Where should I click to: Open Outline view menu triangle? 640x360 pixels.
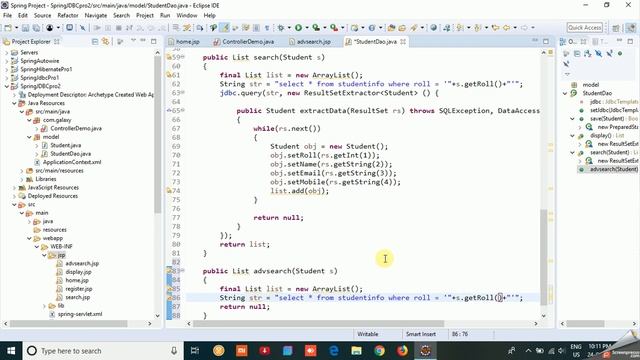tap(567, 74)
